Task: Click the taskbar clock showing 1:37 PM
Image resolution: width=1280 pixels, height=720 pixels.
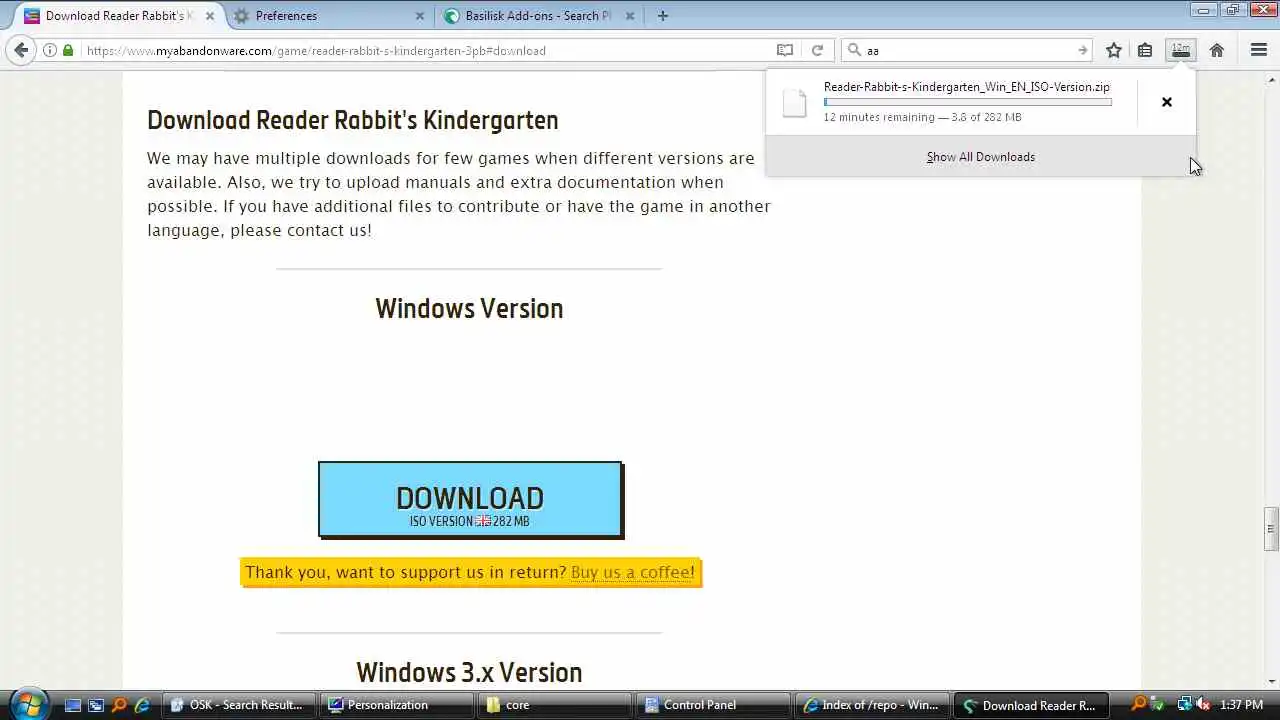Action: tap(1243, 705)
